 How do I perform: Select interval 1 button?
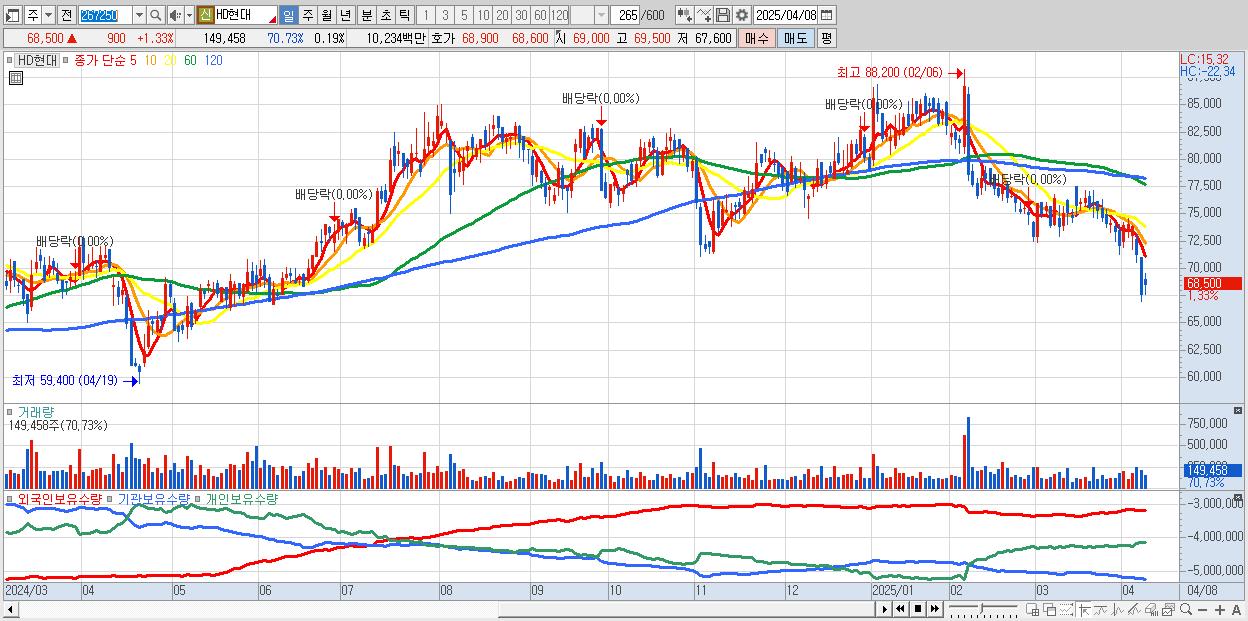(x=425, y=15)
